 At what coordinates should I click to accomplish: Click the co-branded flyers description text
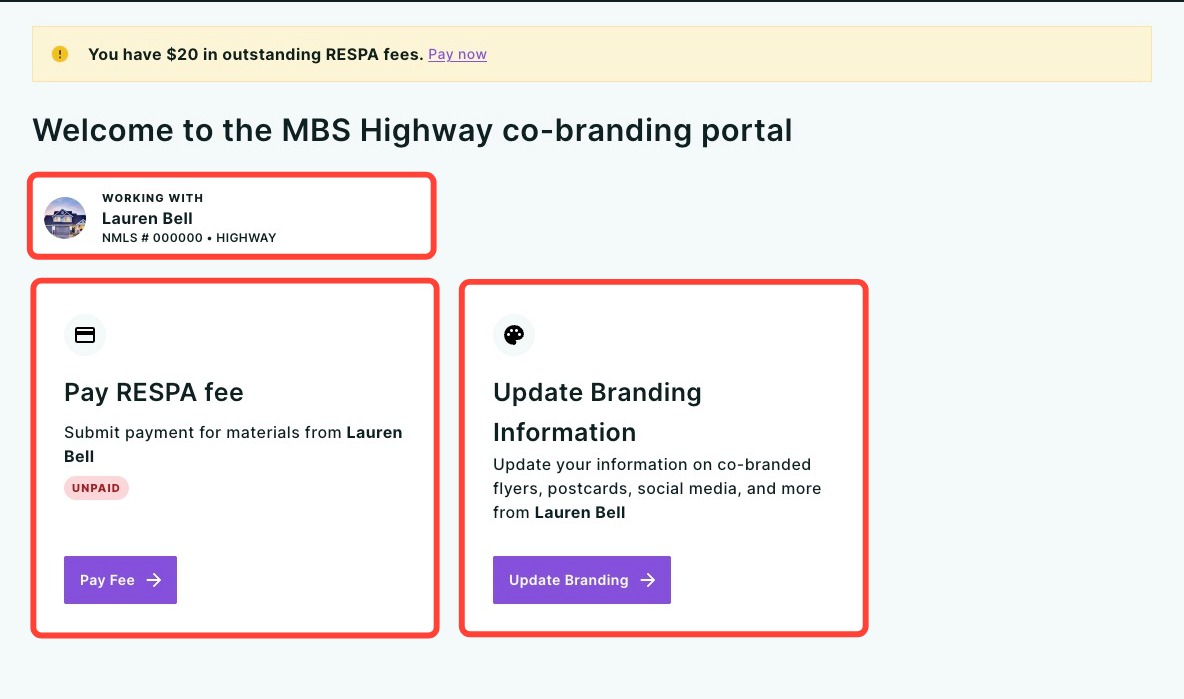[x=657, y=488]
